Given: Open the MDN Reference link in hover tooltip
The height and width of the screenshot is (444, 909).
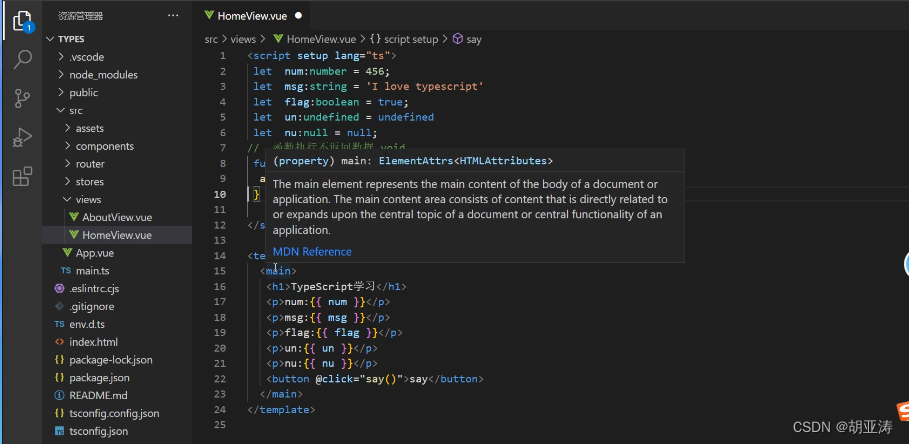Looking at the screenshot, I should (x=312, y=252).
